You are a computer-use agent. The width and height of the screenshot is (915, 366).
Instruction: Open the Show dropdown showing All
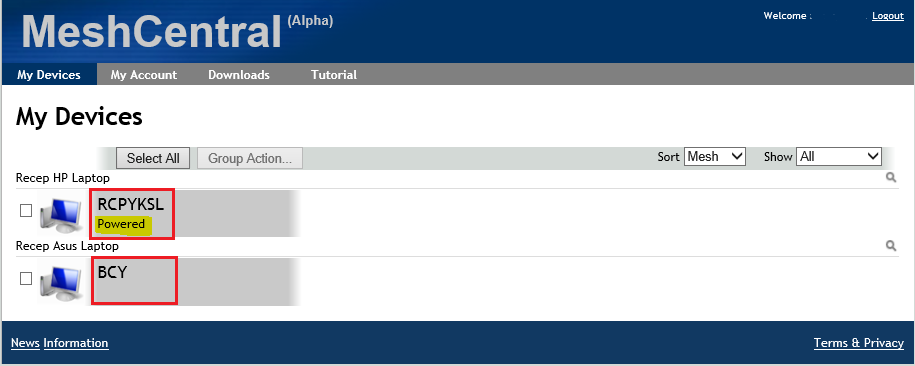point(839,156)
